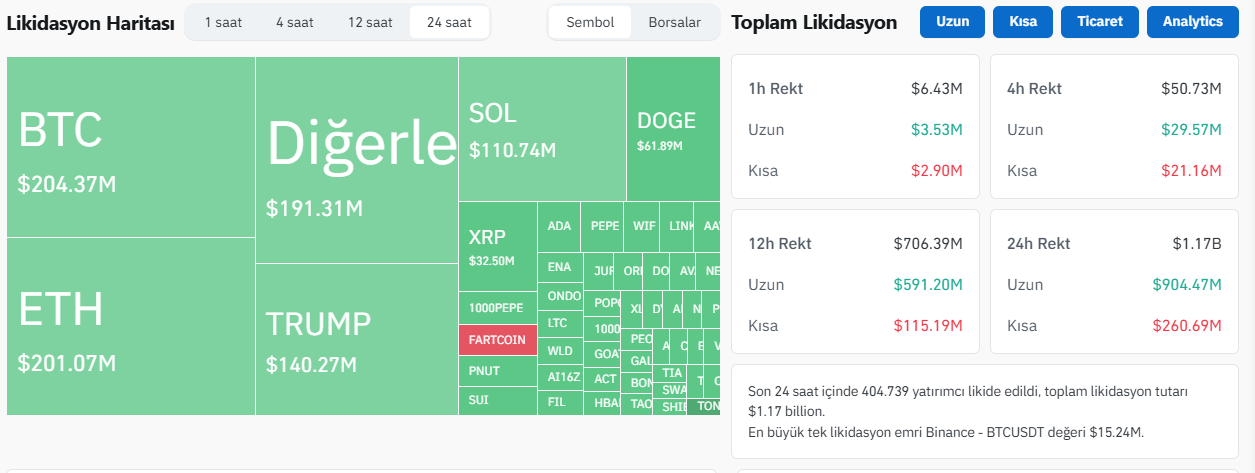Select the 1 saat timeframe tab

223,22
